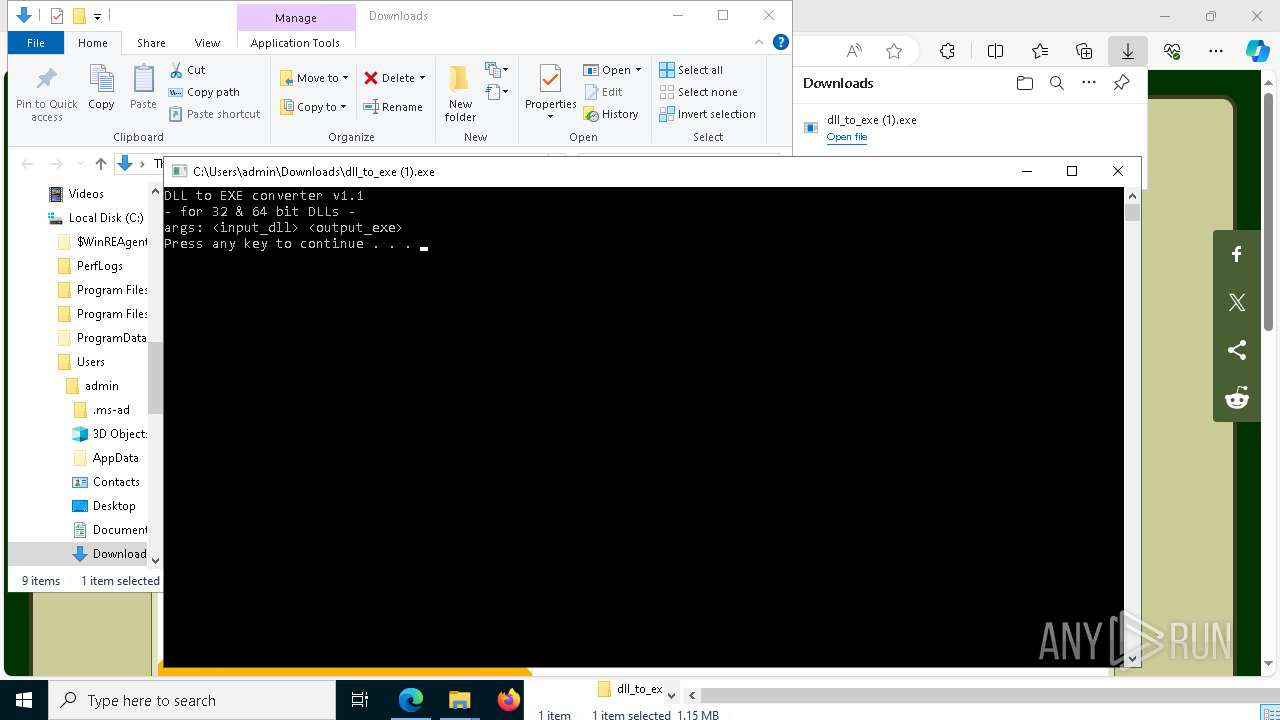This screenshot has height=720, width=1280.
Task: Click the History command
Action: click(611, 114)
